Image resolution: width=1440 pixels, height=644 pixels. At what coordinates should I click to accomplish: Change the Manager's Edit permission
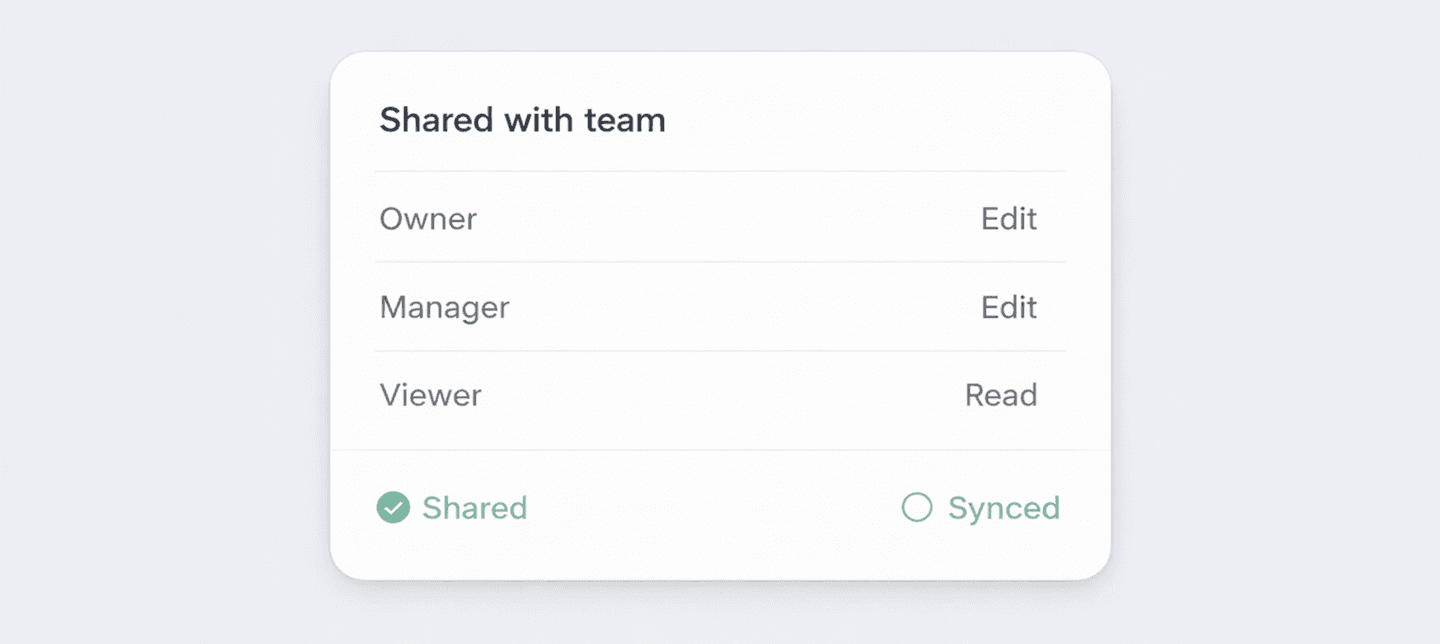coord(1008,307)
